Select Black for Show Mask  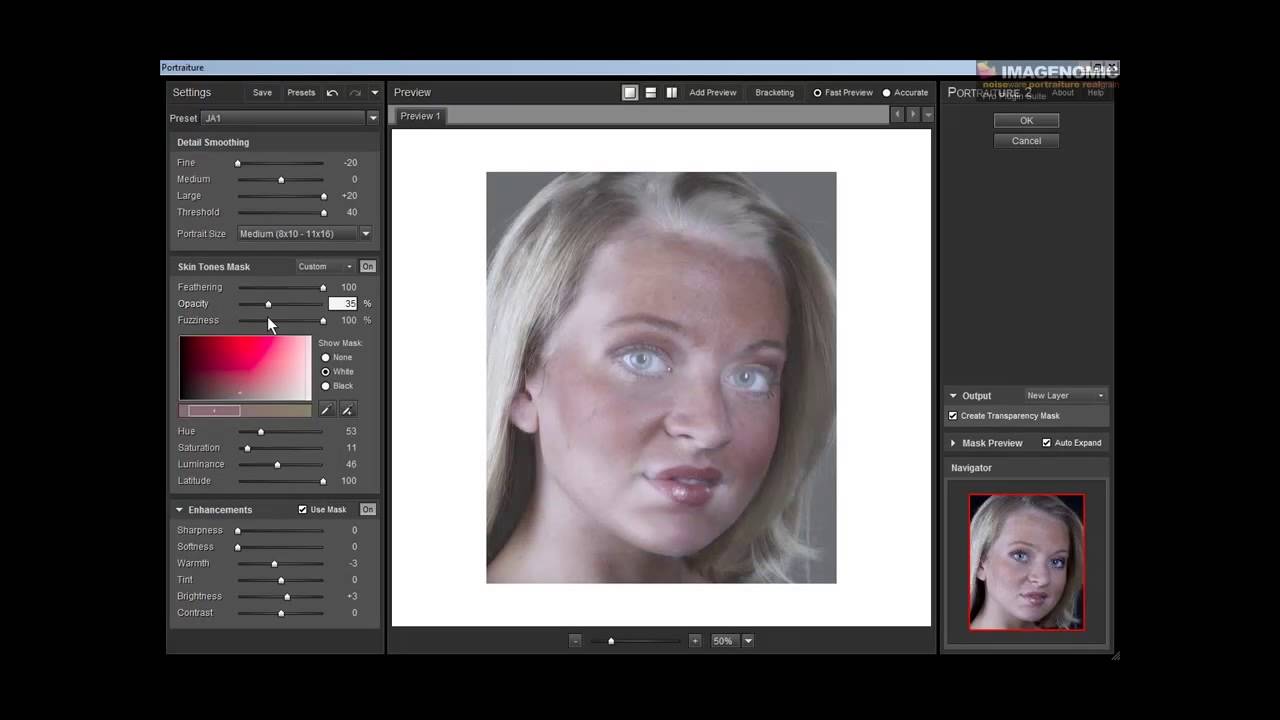[325, 386]
